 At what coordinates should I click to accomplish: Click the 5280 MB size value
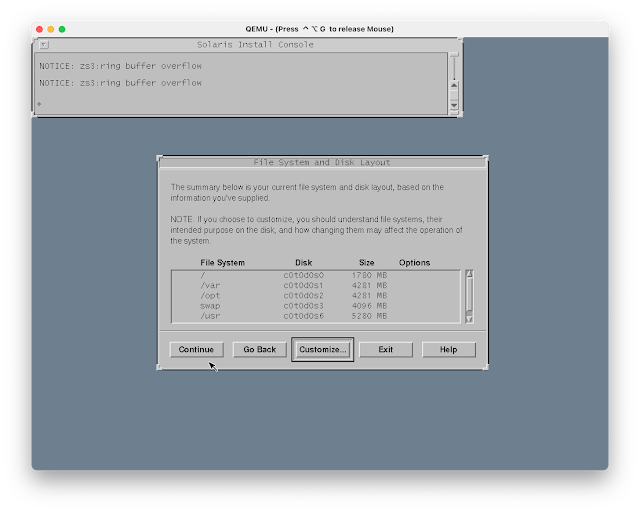[x=369, y=316]
